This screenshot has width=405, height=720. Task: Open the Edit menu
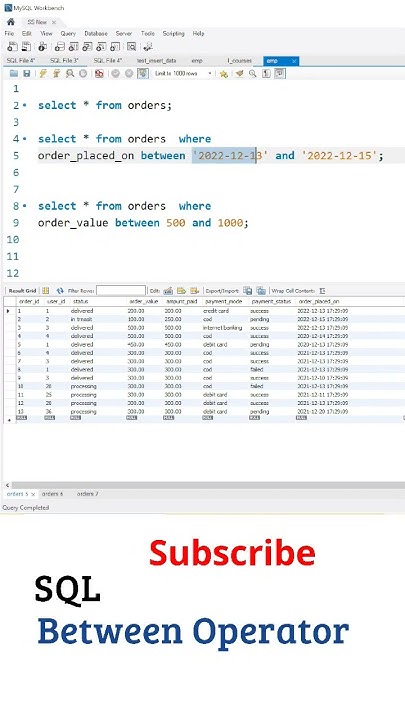(27, 34)
